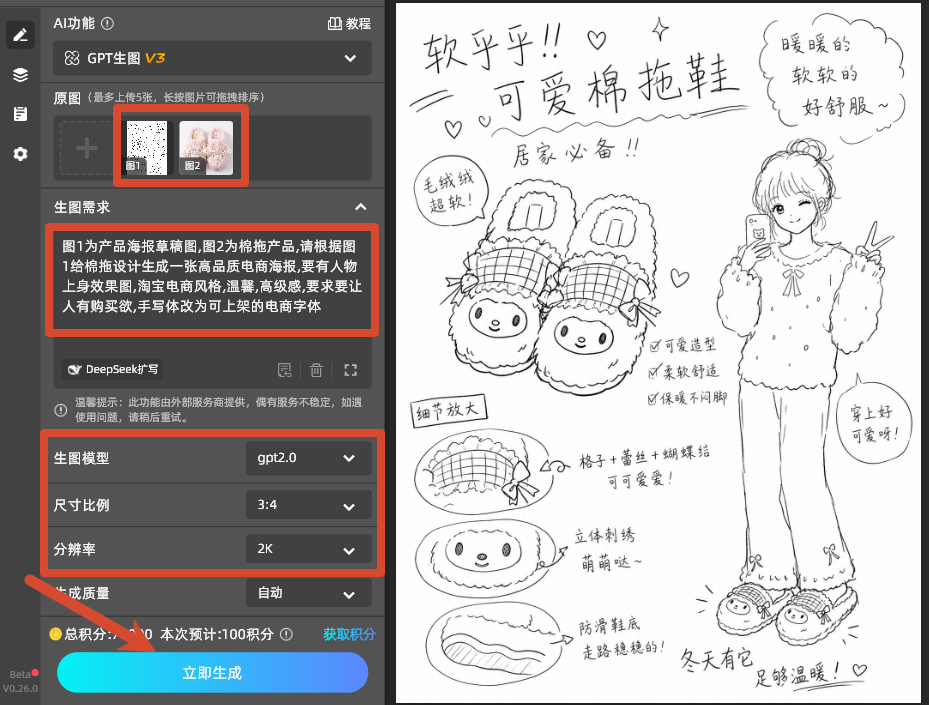The image size is (929, 705).
Task: Click into the prompt text box
Action: click(x=212, y=277)
